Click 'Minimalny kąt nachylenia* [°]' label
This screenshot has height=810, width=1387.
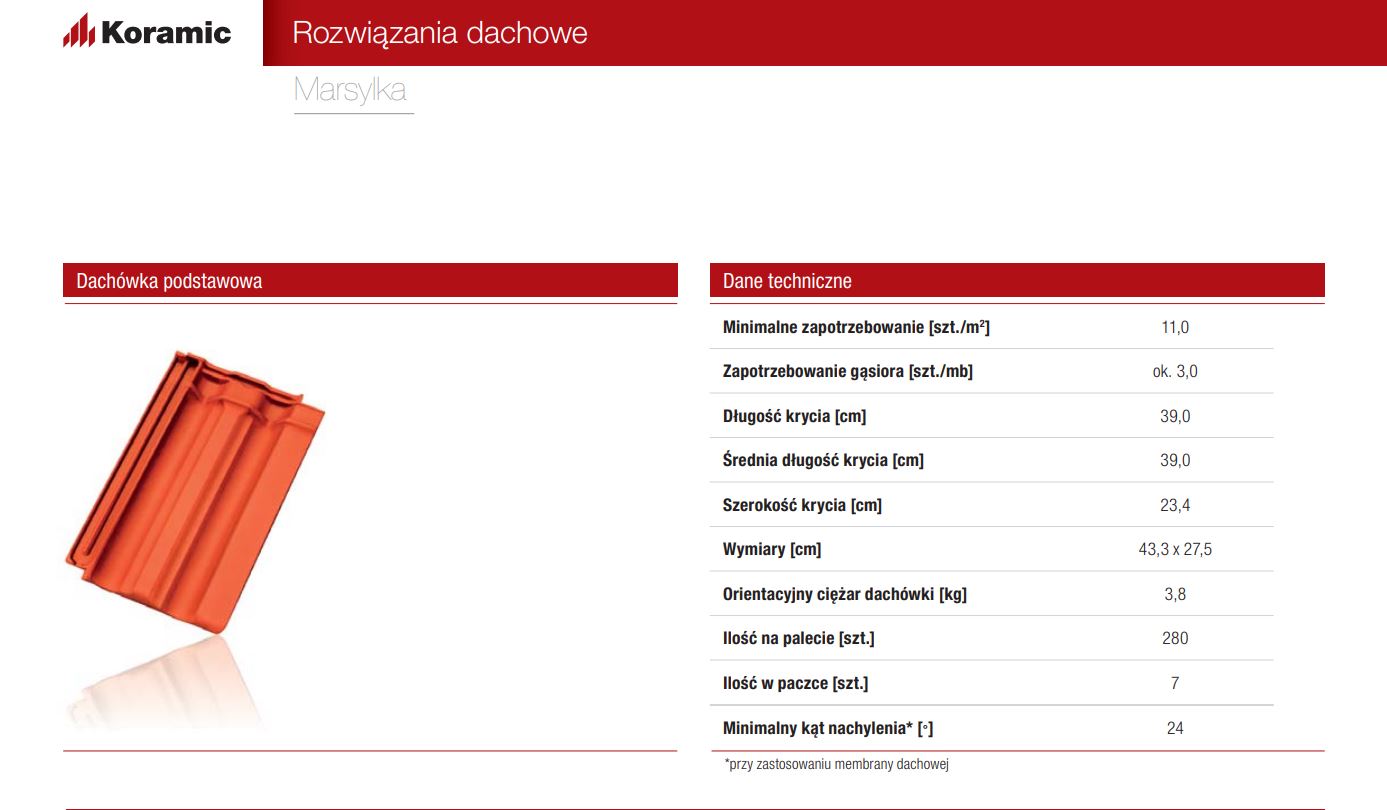click(x=828, y=729)
